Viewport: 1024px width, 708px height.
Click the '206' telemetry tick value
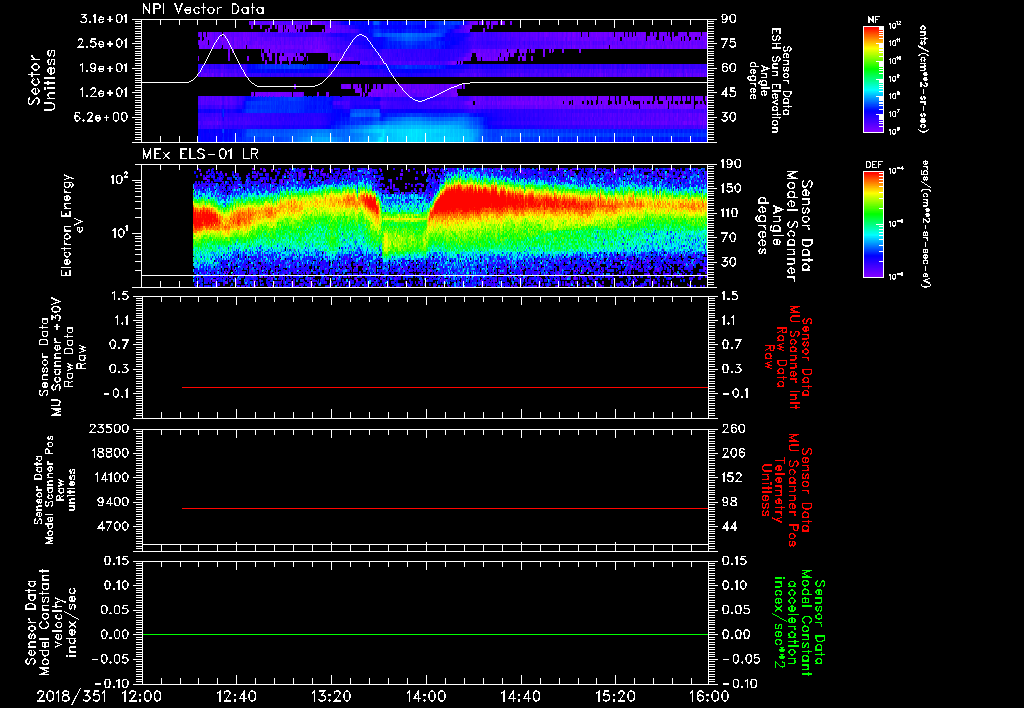pyautogui.click(x=732, y=453)
